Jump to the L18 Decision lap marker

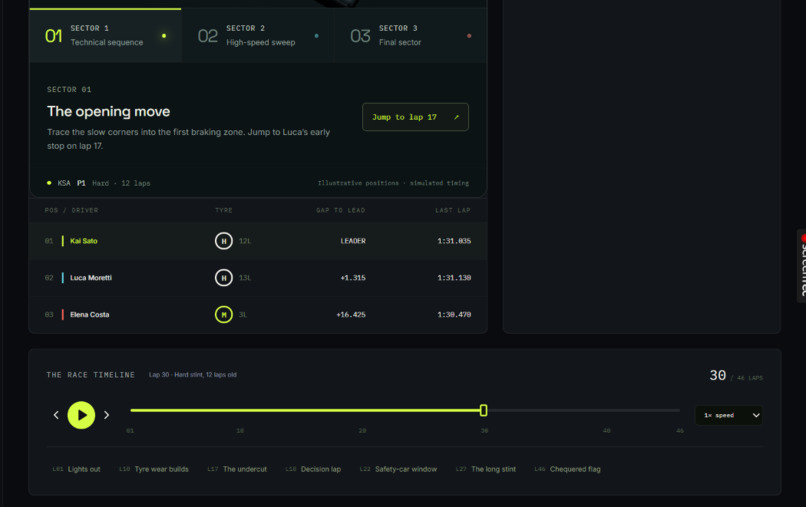click(313, 469)
